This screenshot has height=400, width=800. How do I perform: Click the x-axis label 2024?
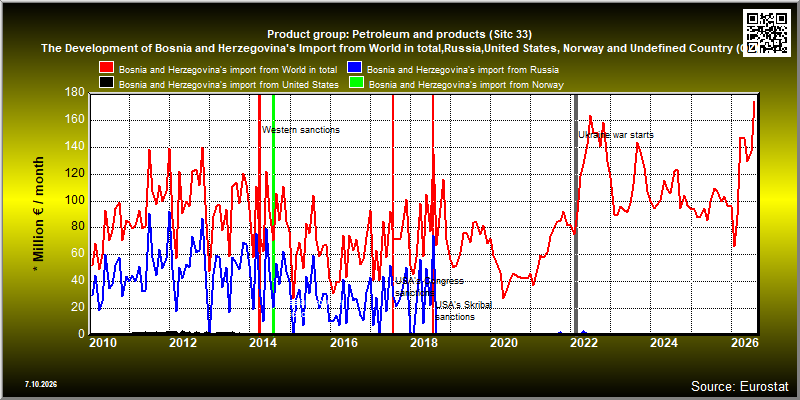tap(664, 342)
